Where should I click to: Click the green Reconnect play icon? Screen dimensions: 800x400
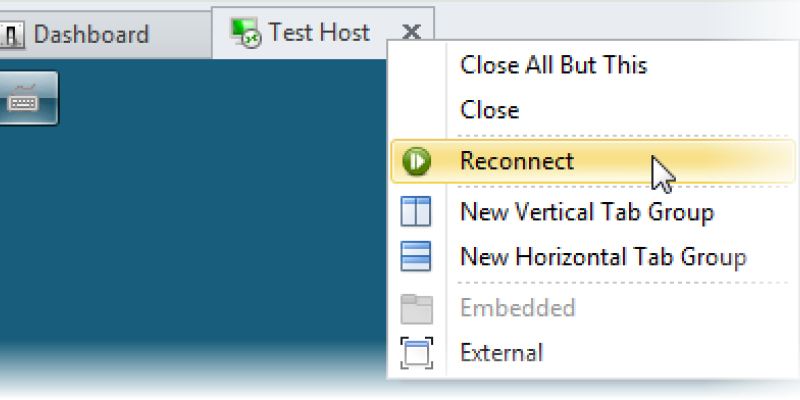coord(416,161)
